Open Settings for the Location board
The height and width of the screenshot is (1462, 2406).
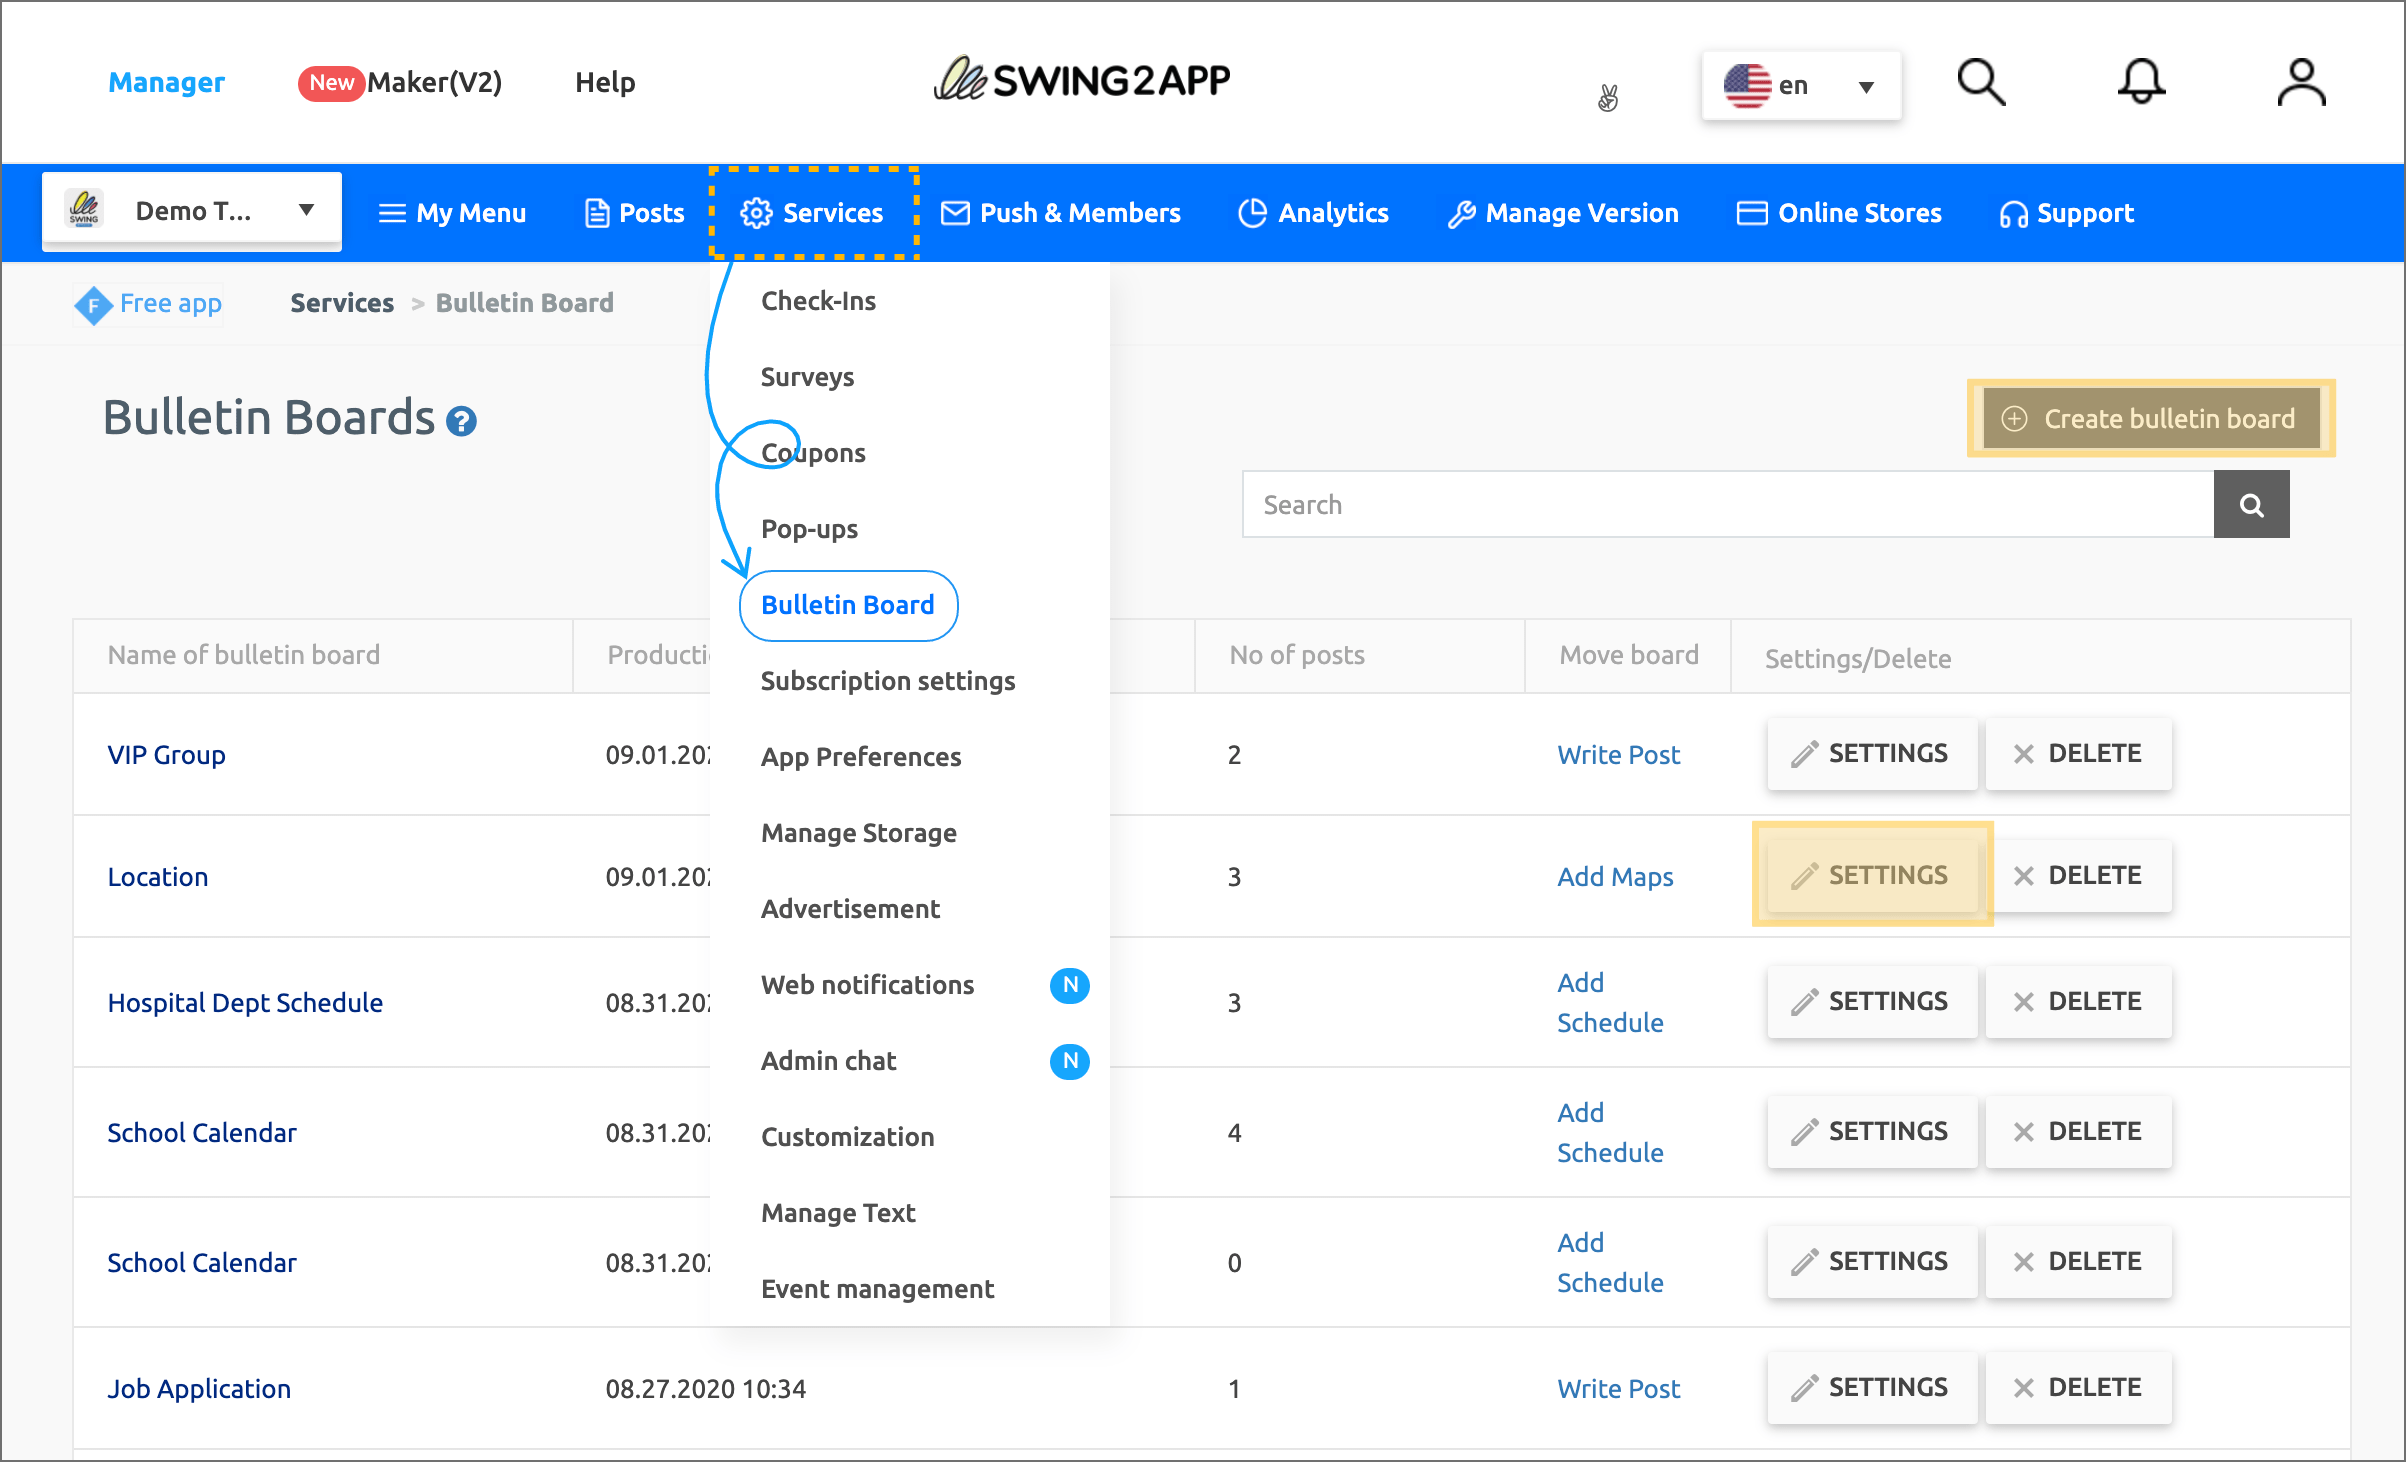[1872, 874]
